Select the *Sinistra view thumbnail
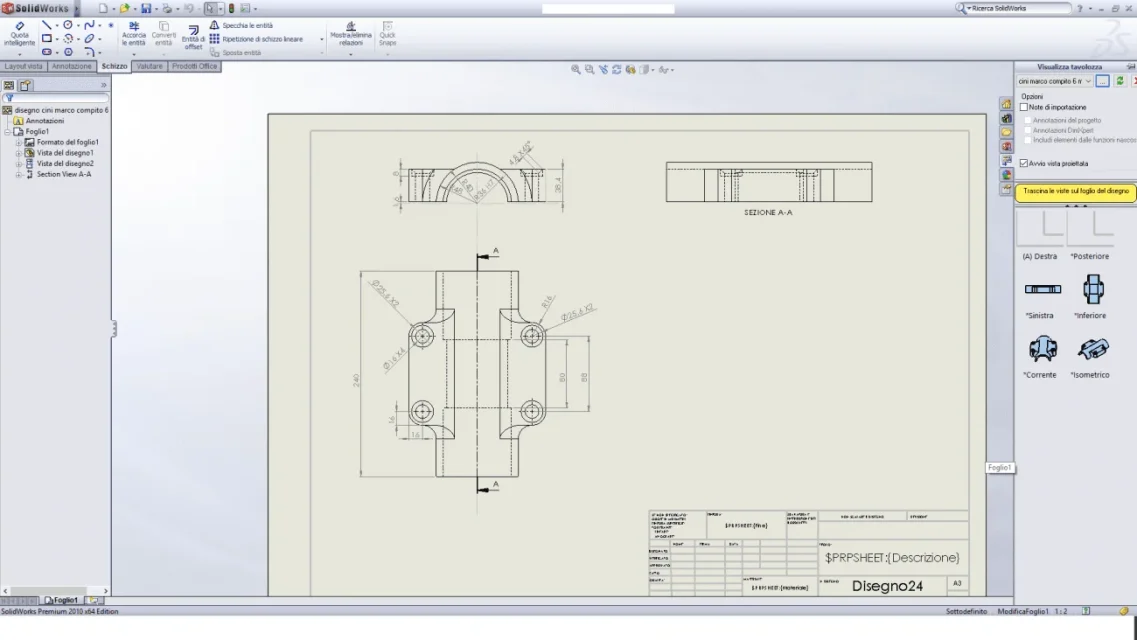Screen dimensions: 1137x640 1042,289
